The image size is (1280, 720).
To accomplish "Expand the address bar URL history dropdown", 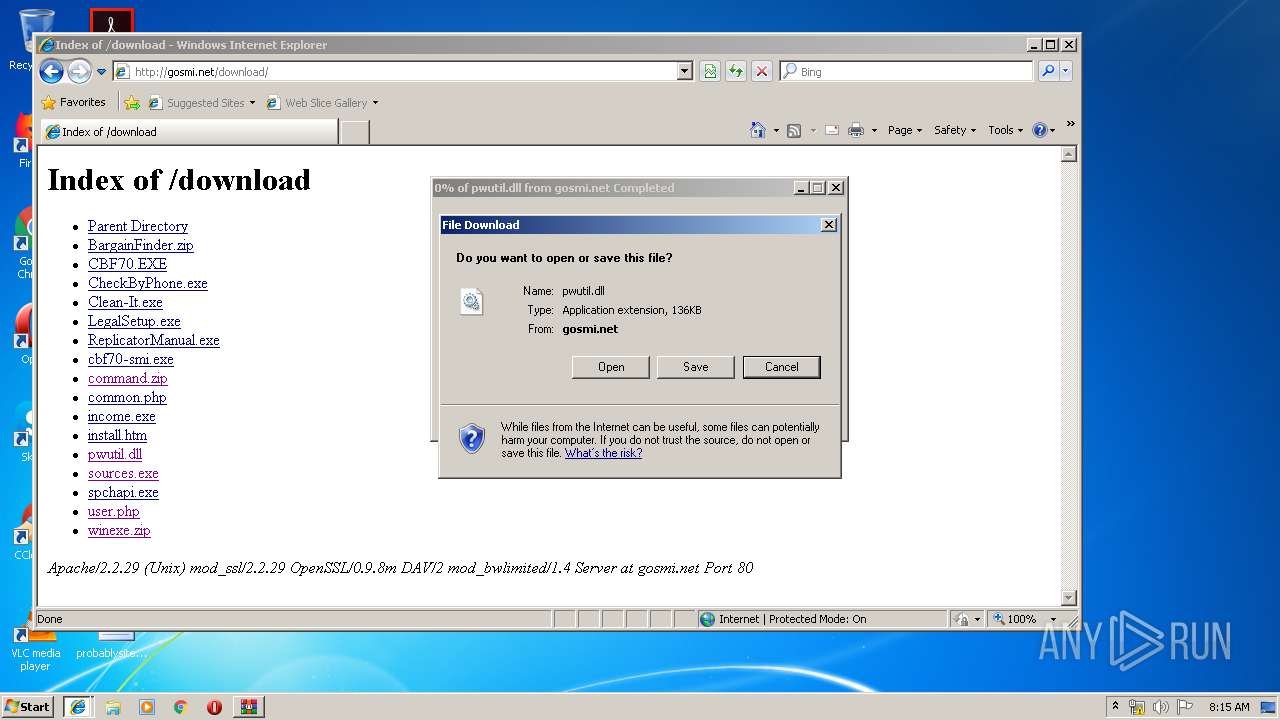I will point(685,71).
